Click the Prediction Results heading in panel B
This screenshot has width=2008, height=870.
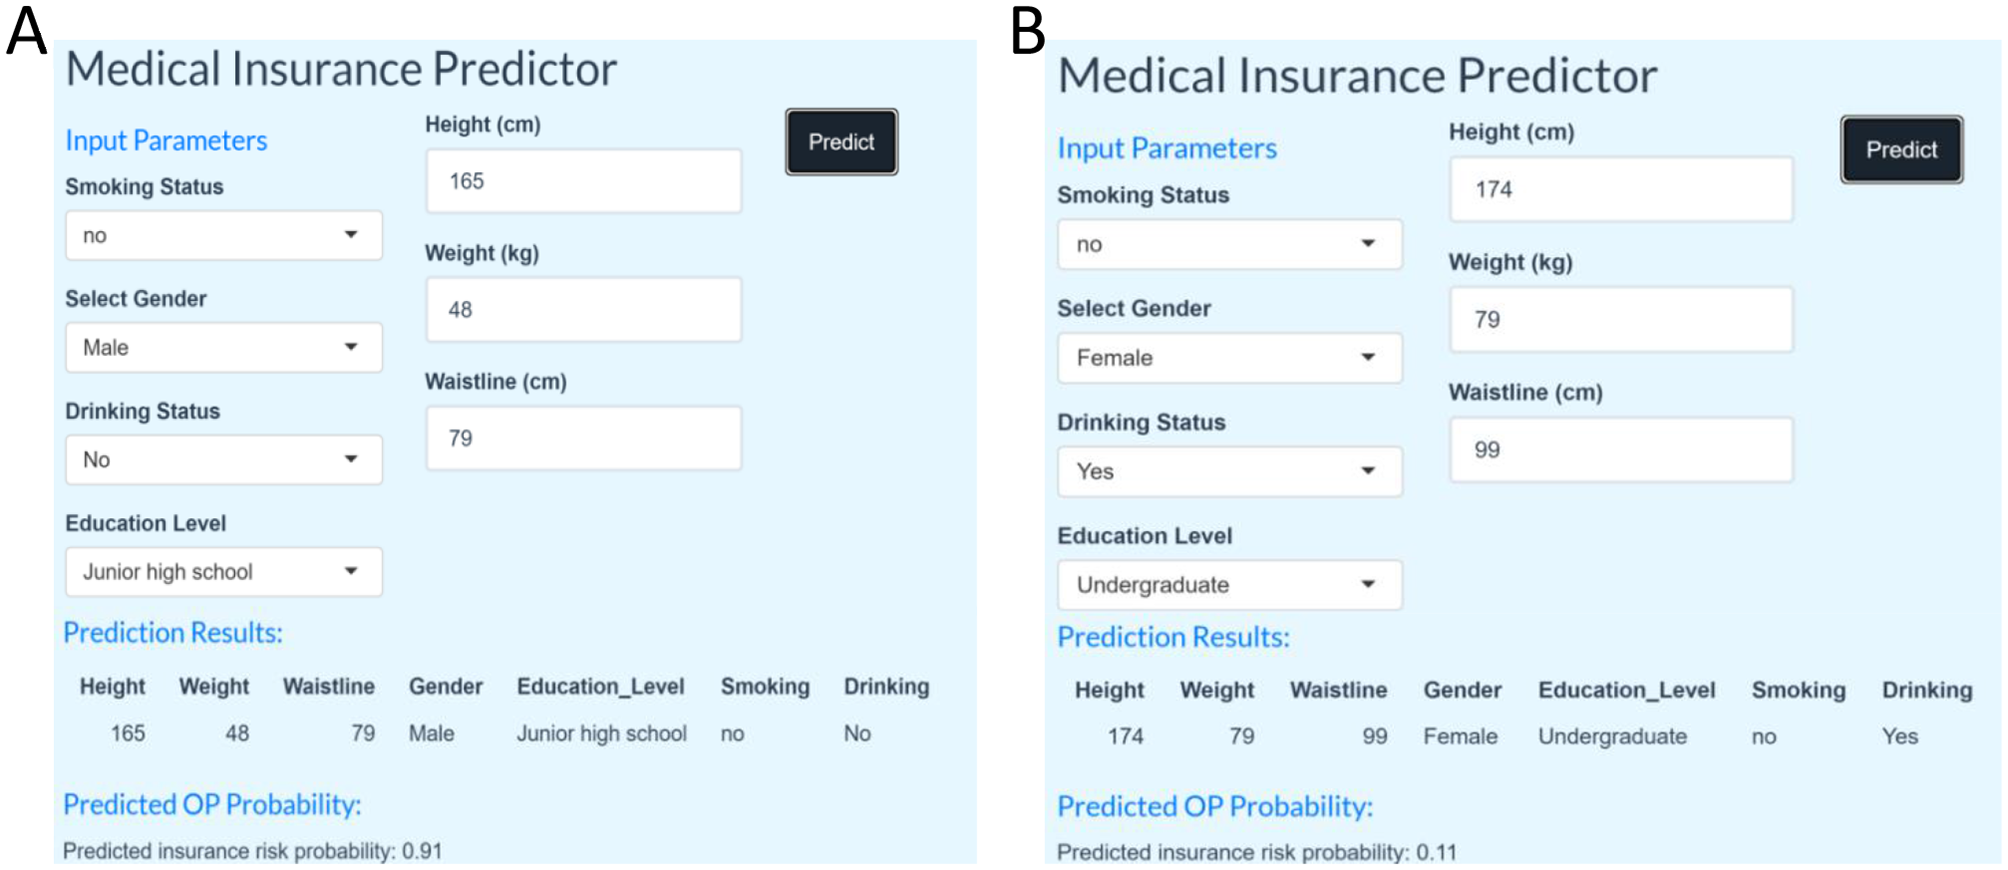(1173, 636)
